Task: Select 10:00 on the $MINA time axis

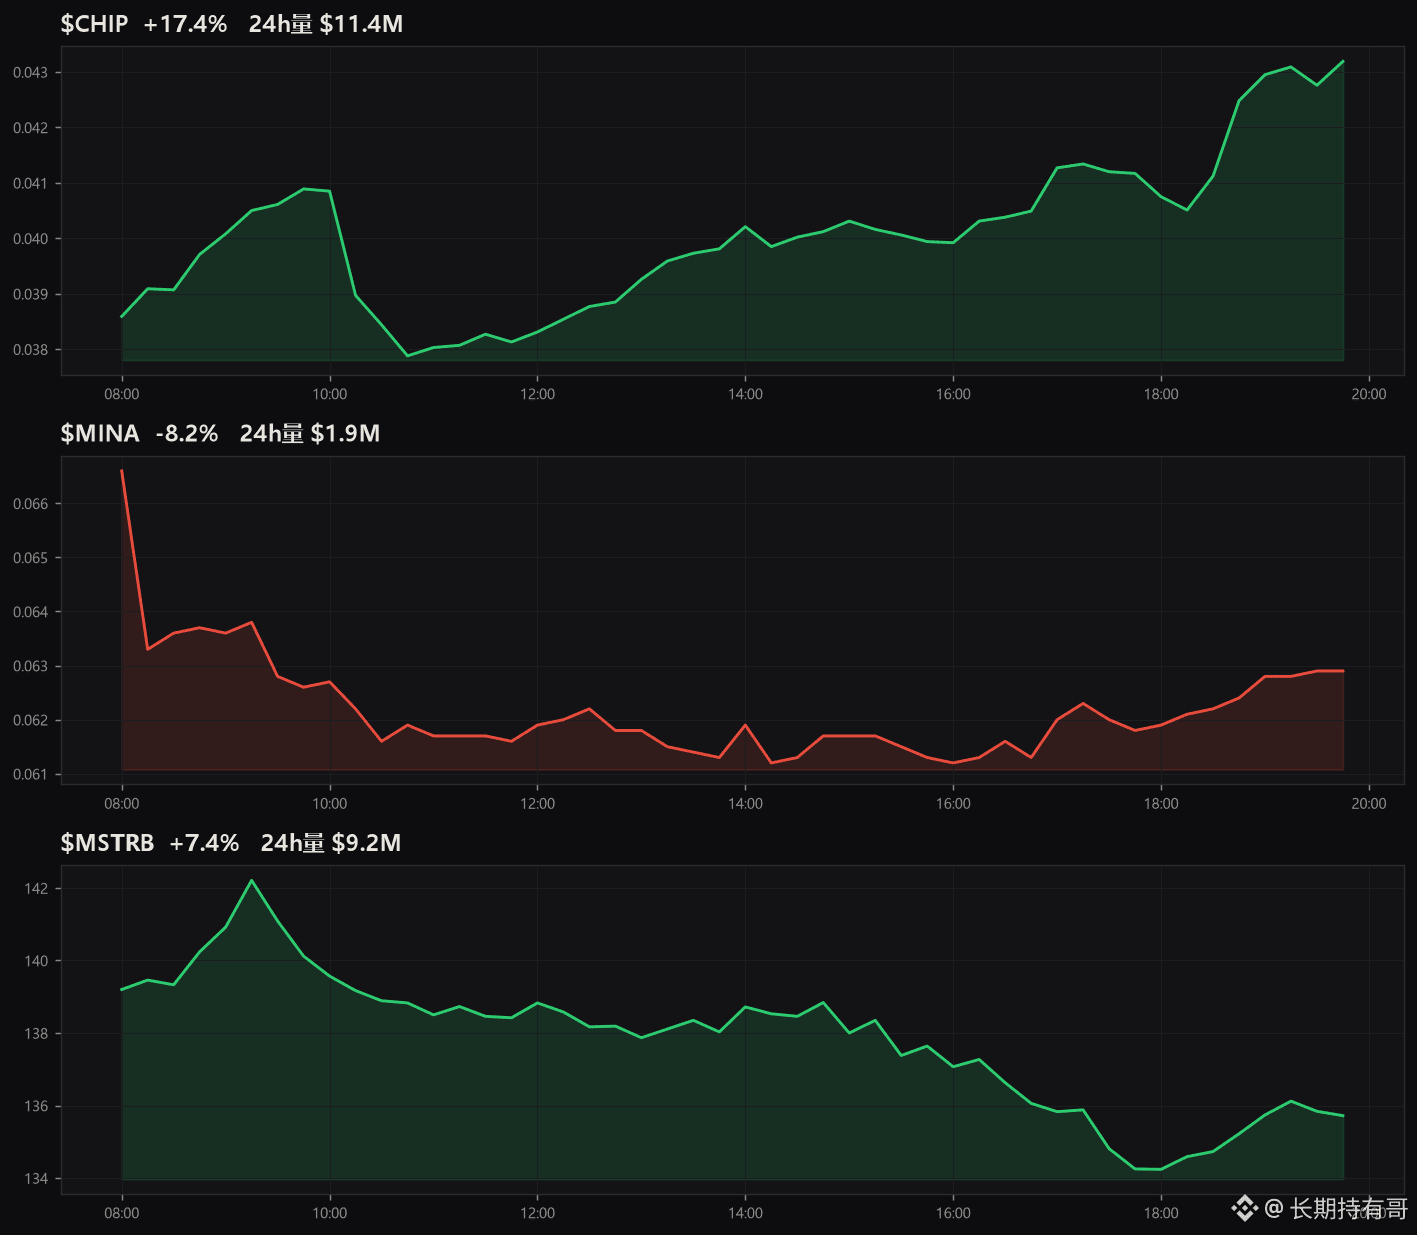Action: [330, 804]
